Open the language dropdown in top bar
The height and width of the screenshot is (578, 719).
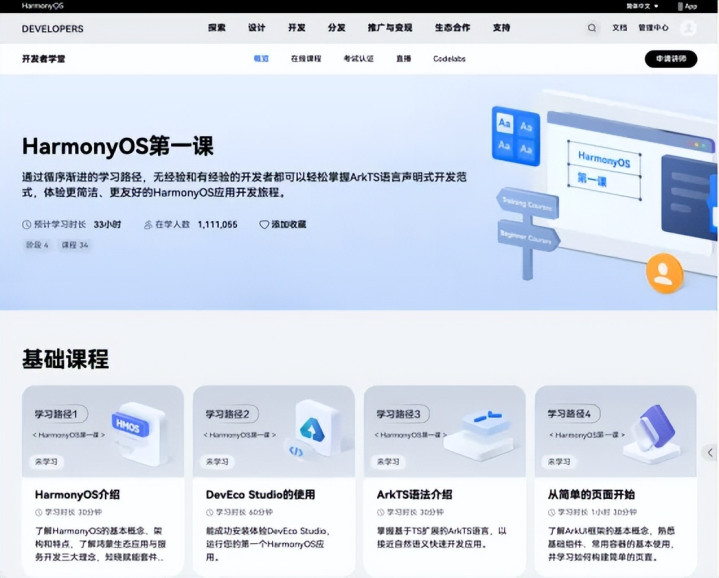(642, 6)
